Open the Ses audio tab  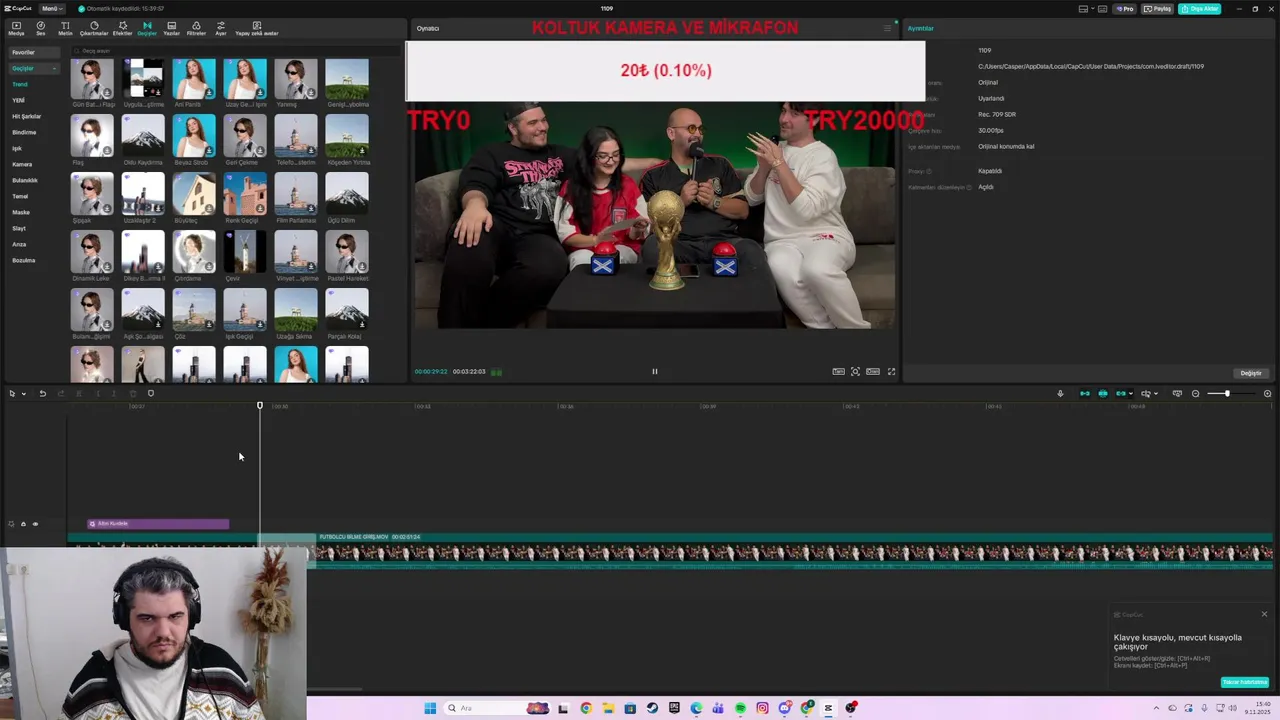pyautogui.click(x=41, y=28)
